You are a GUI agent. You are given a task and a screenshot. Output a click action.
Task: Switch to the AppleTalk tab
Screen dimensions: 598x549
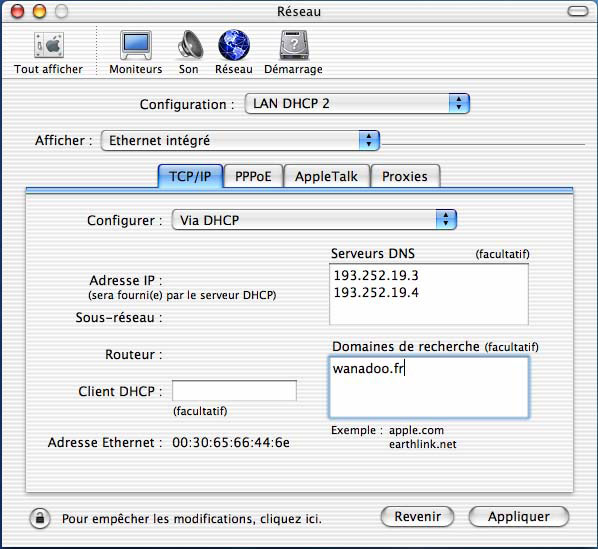[x=326, y=176]
